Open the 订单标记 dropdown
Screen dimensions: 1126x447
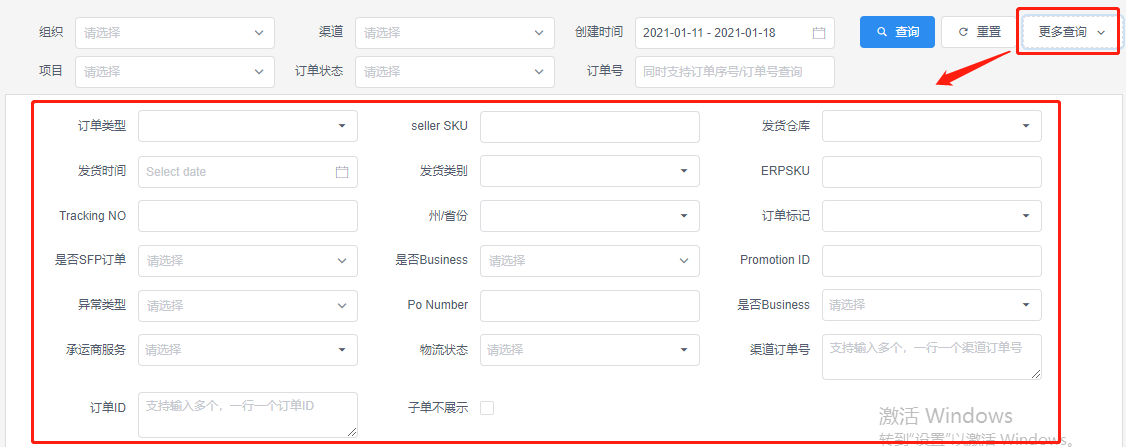click(931, 216)
